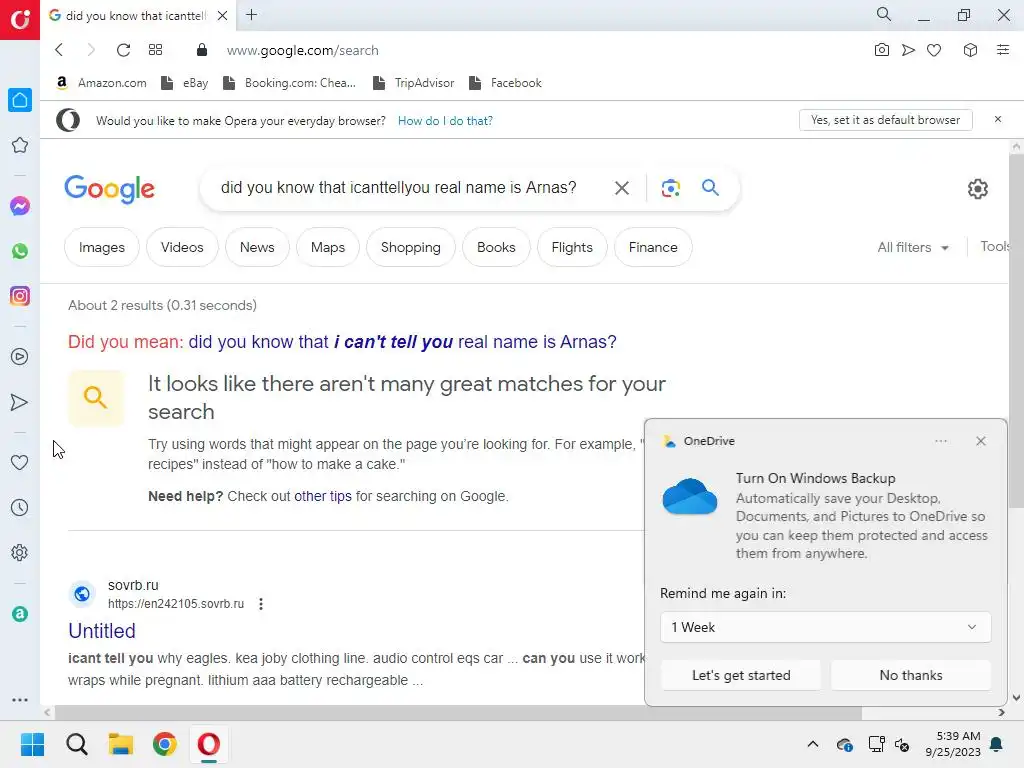Open Easy Setup menu icon

point(1003,50)
